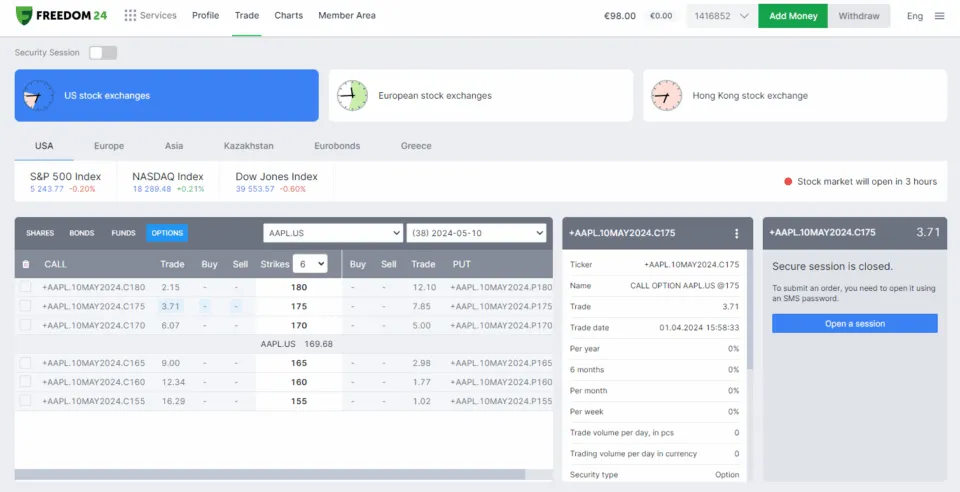
Task: Open three-dot menu for +AAPL.10MAY2024.C175 panel
Action: tap(737, 233)
